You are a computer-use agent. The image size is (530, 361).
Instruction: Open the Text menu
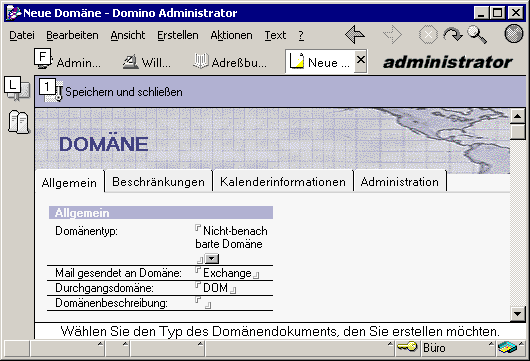[275, 35]
